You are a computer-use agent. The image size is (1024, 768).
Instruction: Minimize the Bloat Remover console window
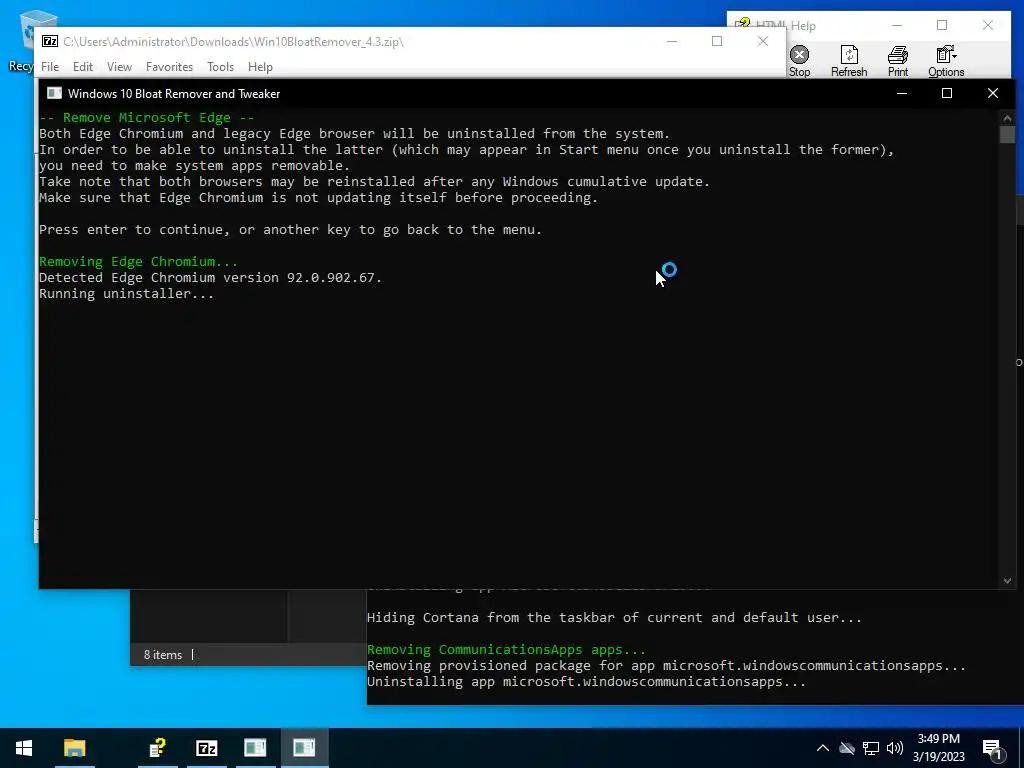(902, 93)
